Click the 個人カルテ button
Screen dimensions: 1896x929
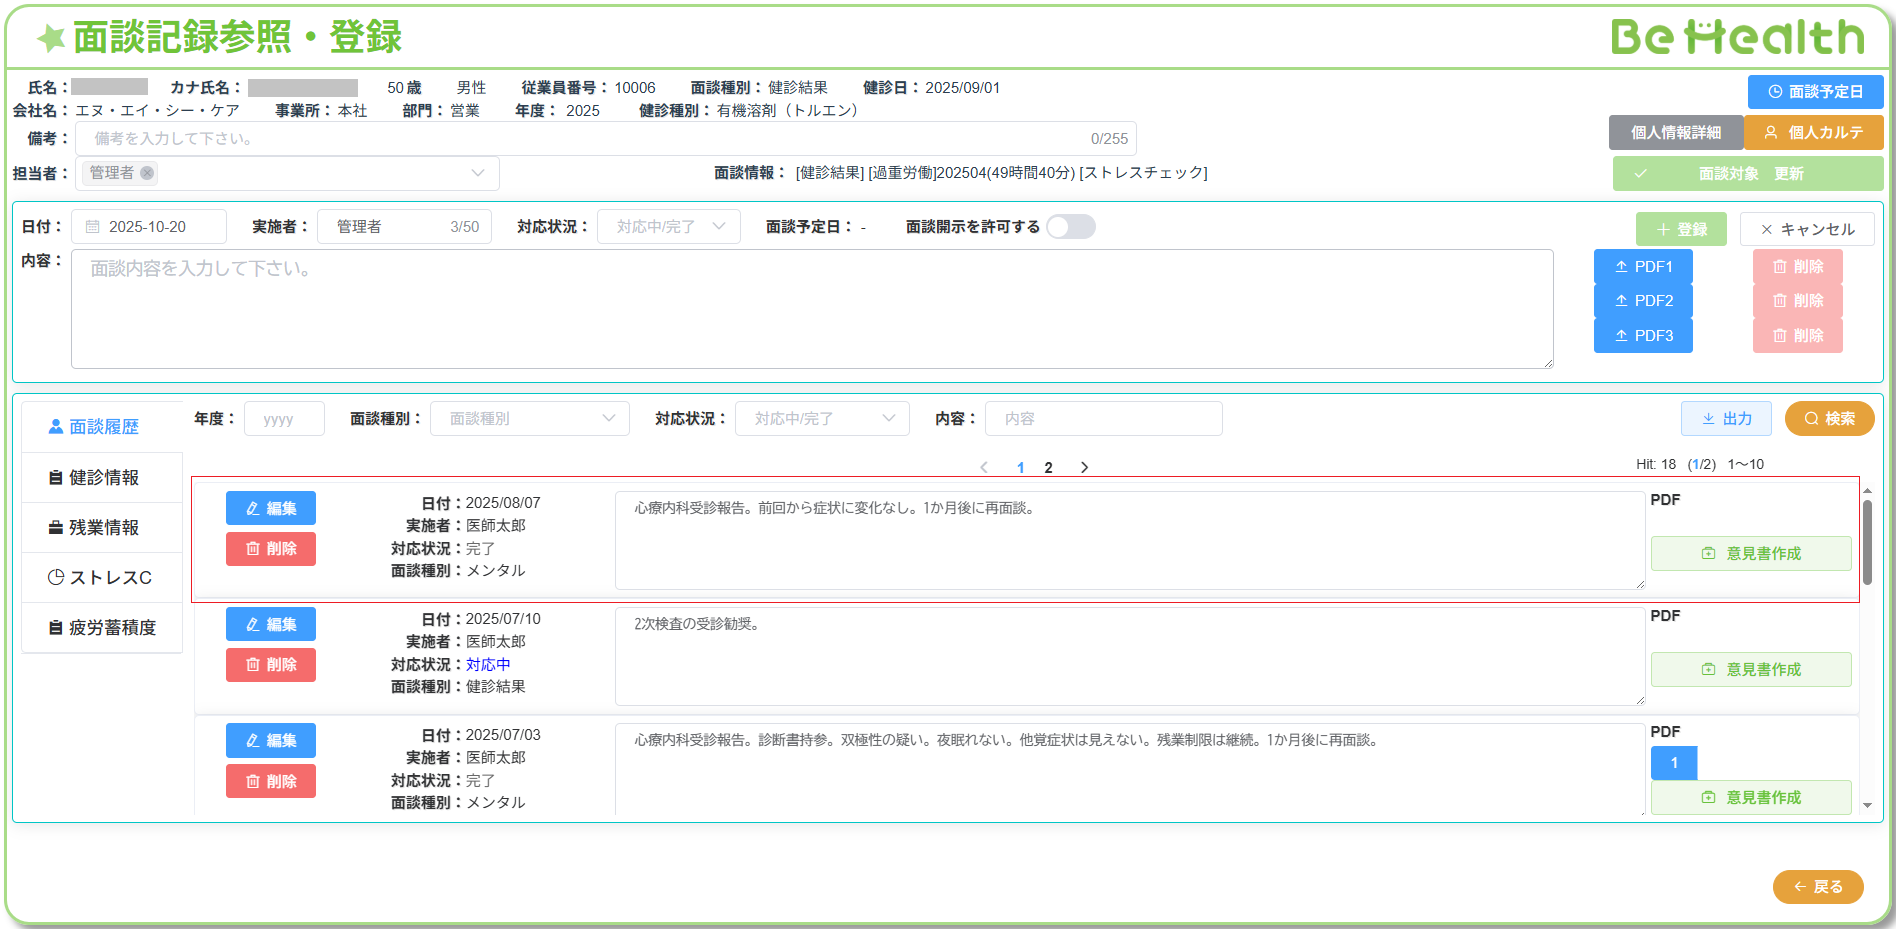pyautogui.click(x=1813, y=133)
